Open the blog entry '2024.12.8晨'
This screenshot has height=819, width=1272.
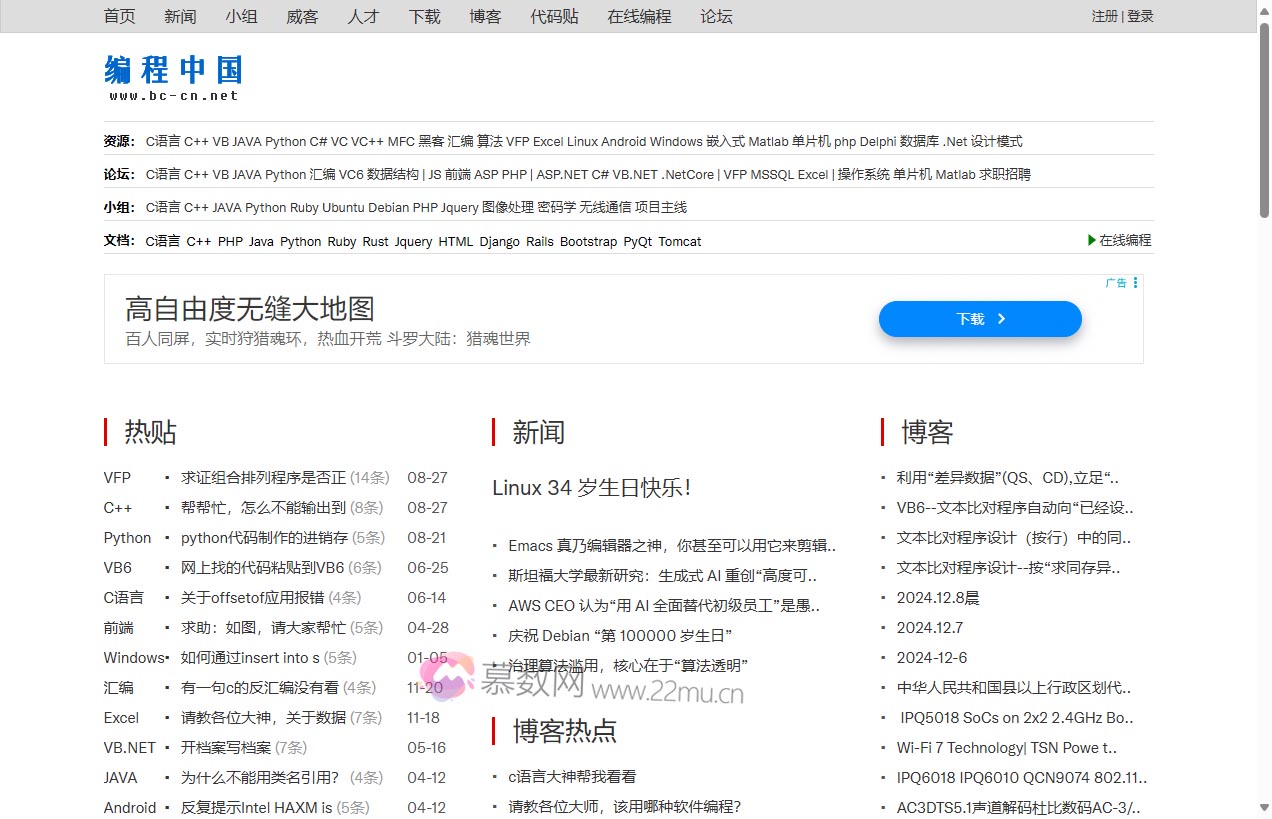[x=940, y=597]
